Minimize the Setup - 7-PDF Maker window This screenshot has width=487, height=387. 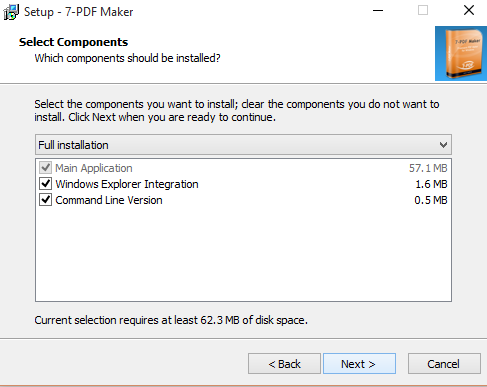378,10
